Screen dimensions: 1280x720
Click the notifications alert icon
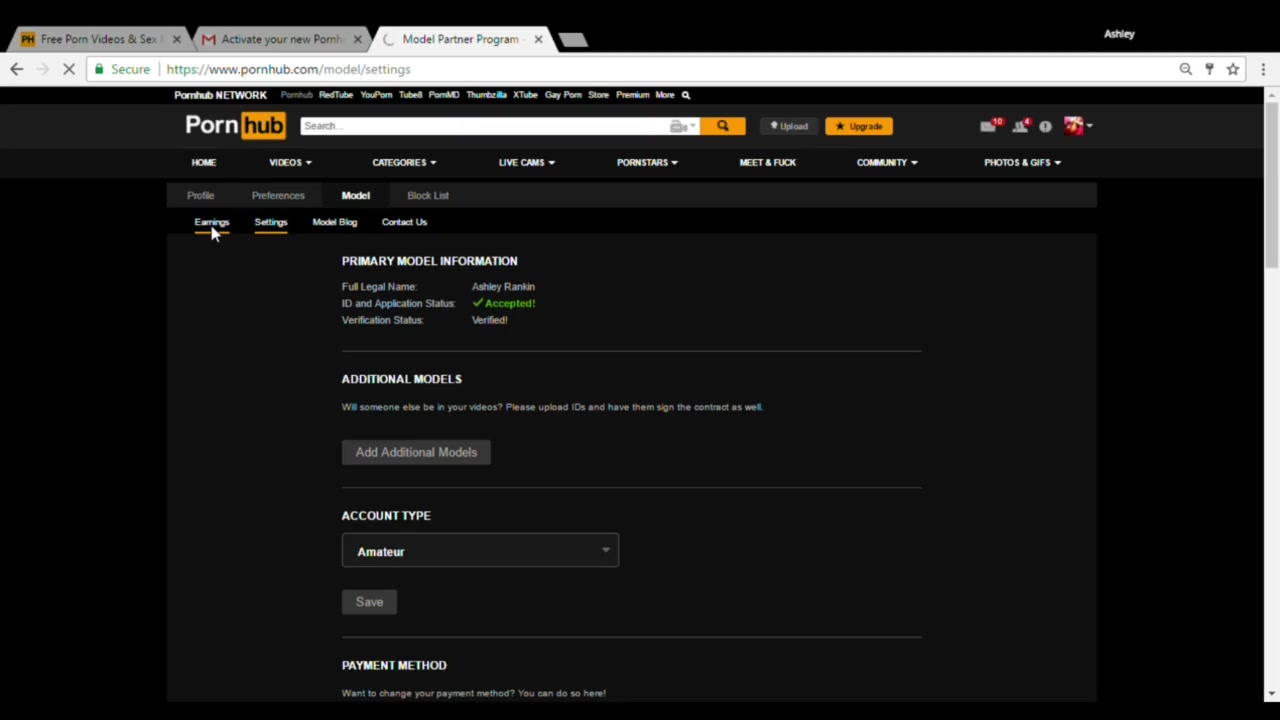coord(1045,127)
